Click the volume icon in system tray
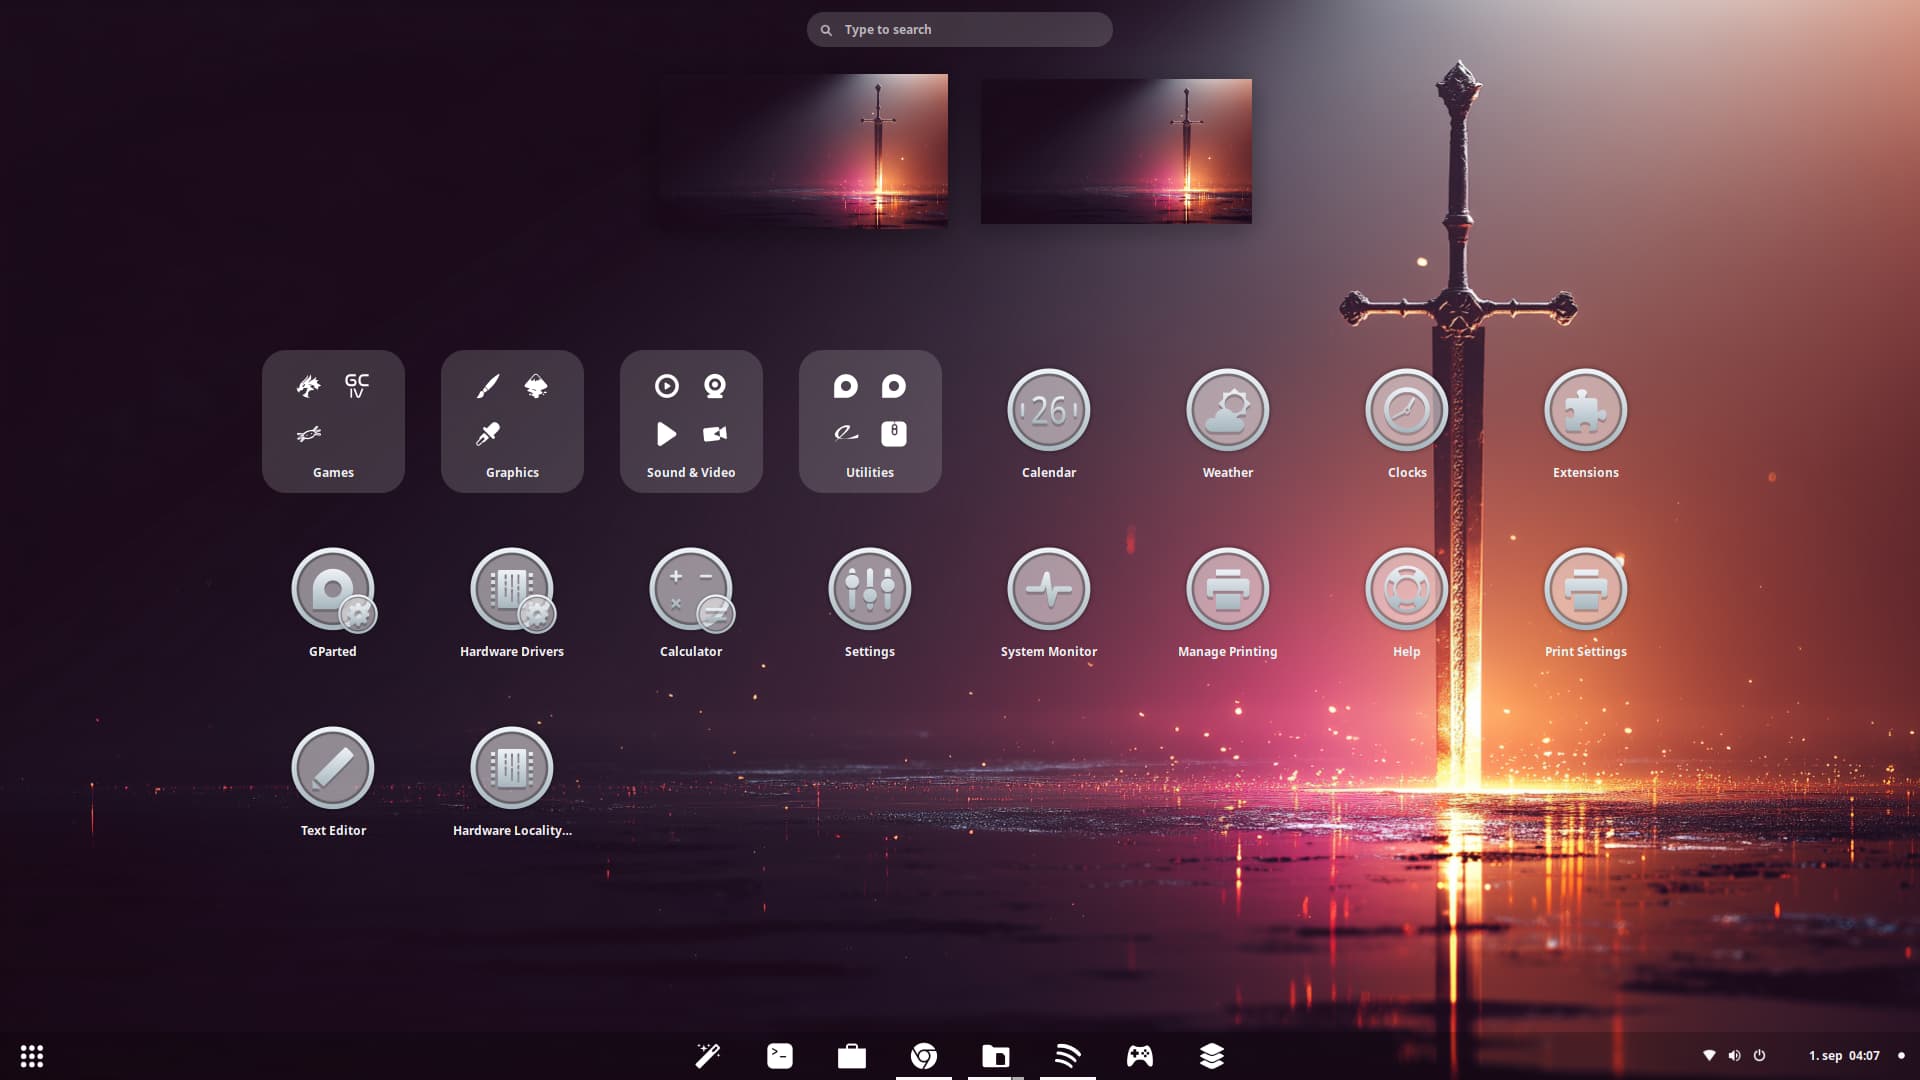Screen dimensions: 1920x1080 1734,1056
